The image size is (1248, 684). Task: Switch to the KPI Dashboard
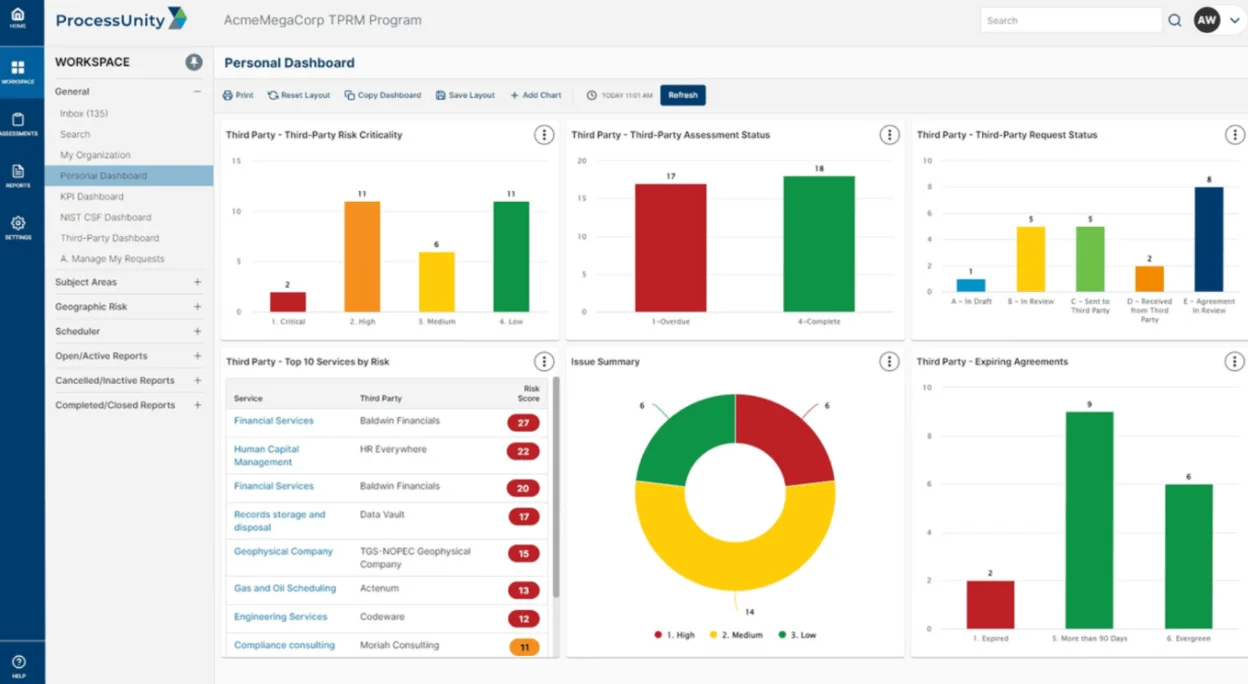tap(94, 197)
